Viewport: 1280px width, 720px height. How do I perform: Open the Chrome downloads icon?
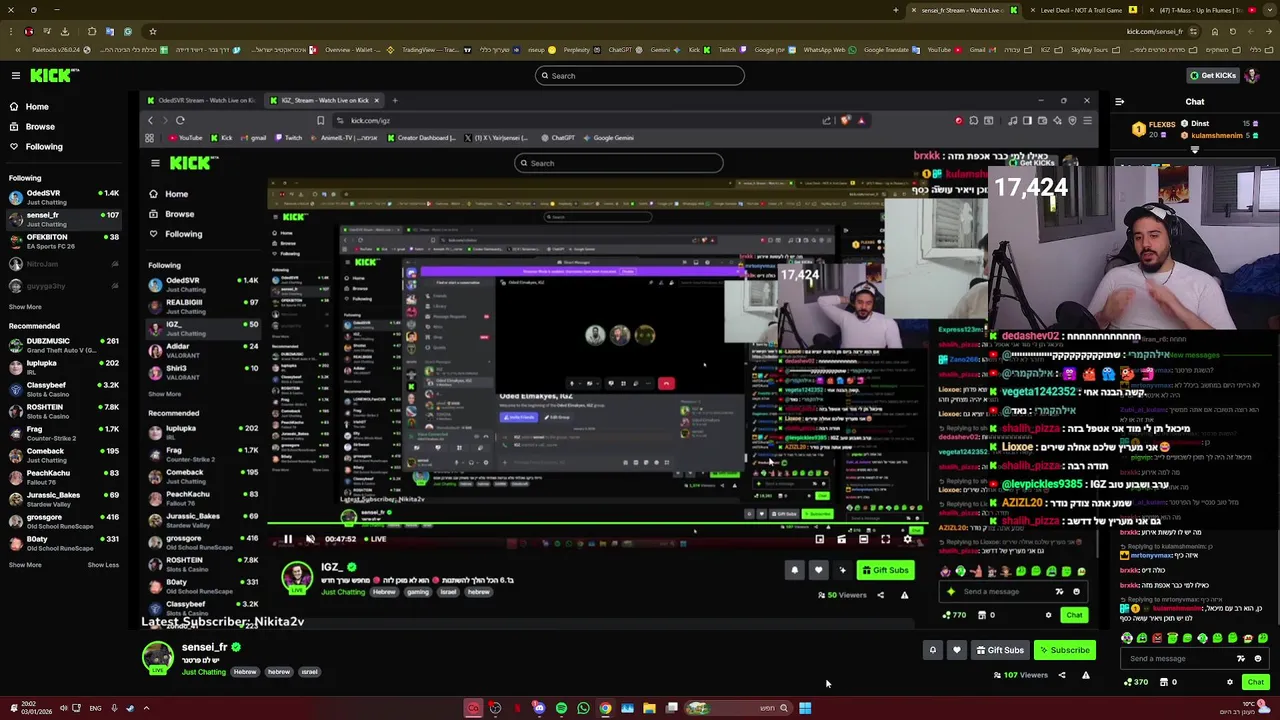pos(65,31)
